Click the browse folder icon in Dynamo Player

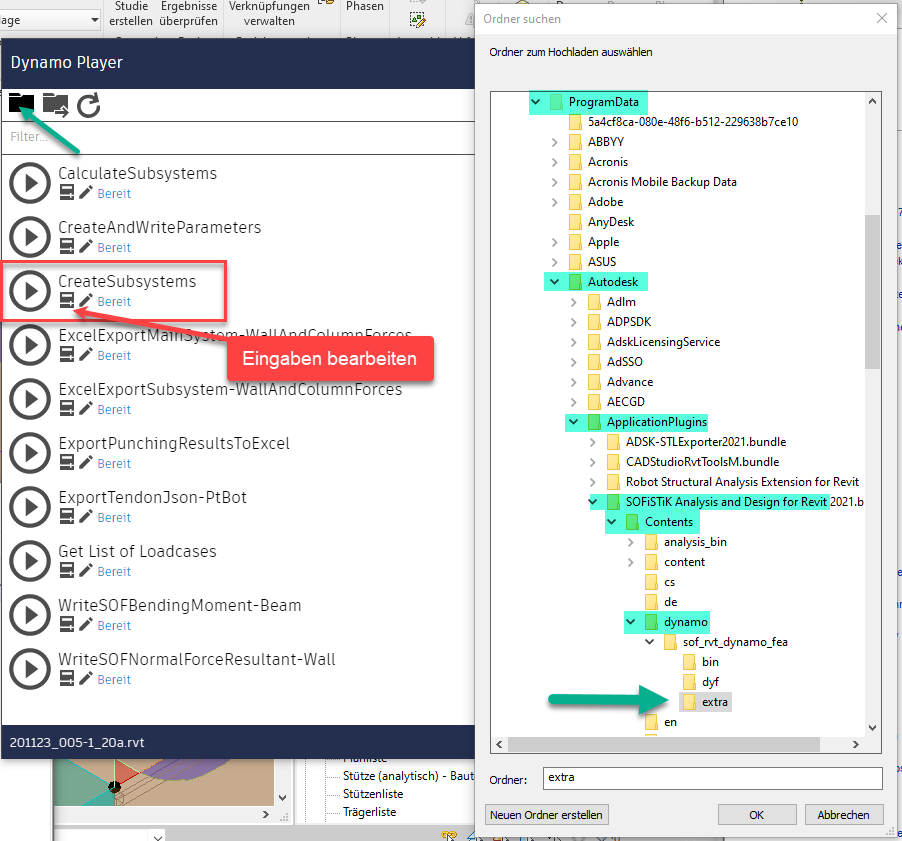(x=21, y=103)
